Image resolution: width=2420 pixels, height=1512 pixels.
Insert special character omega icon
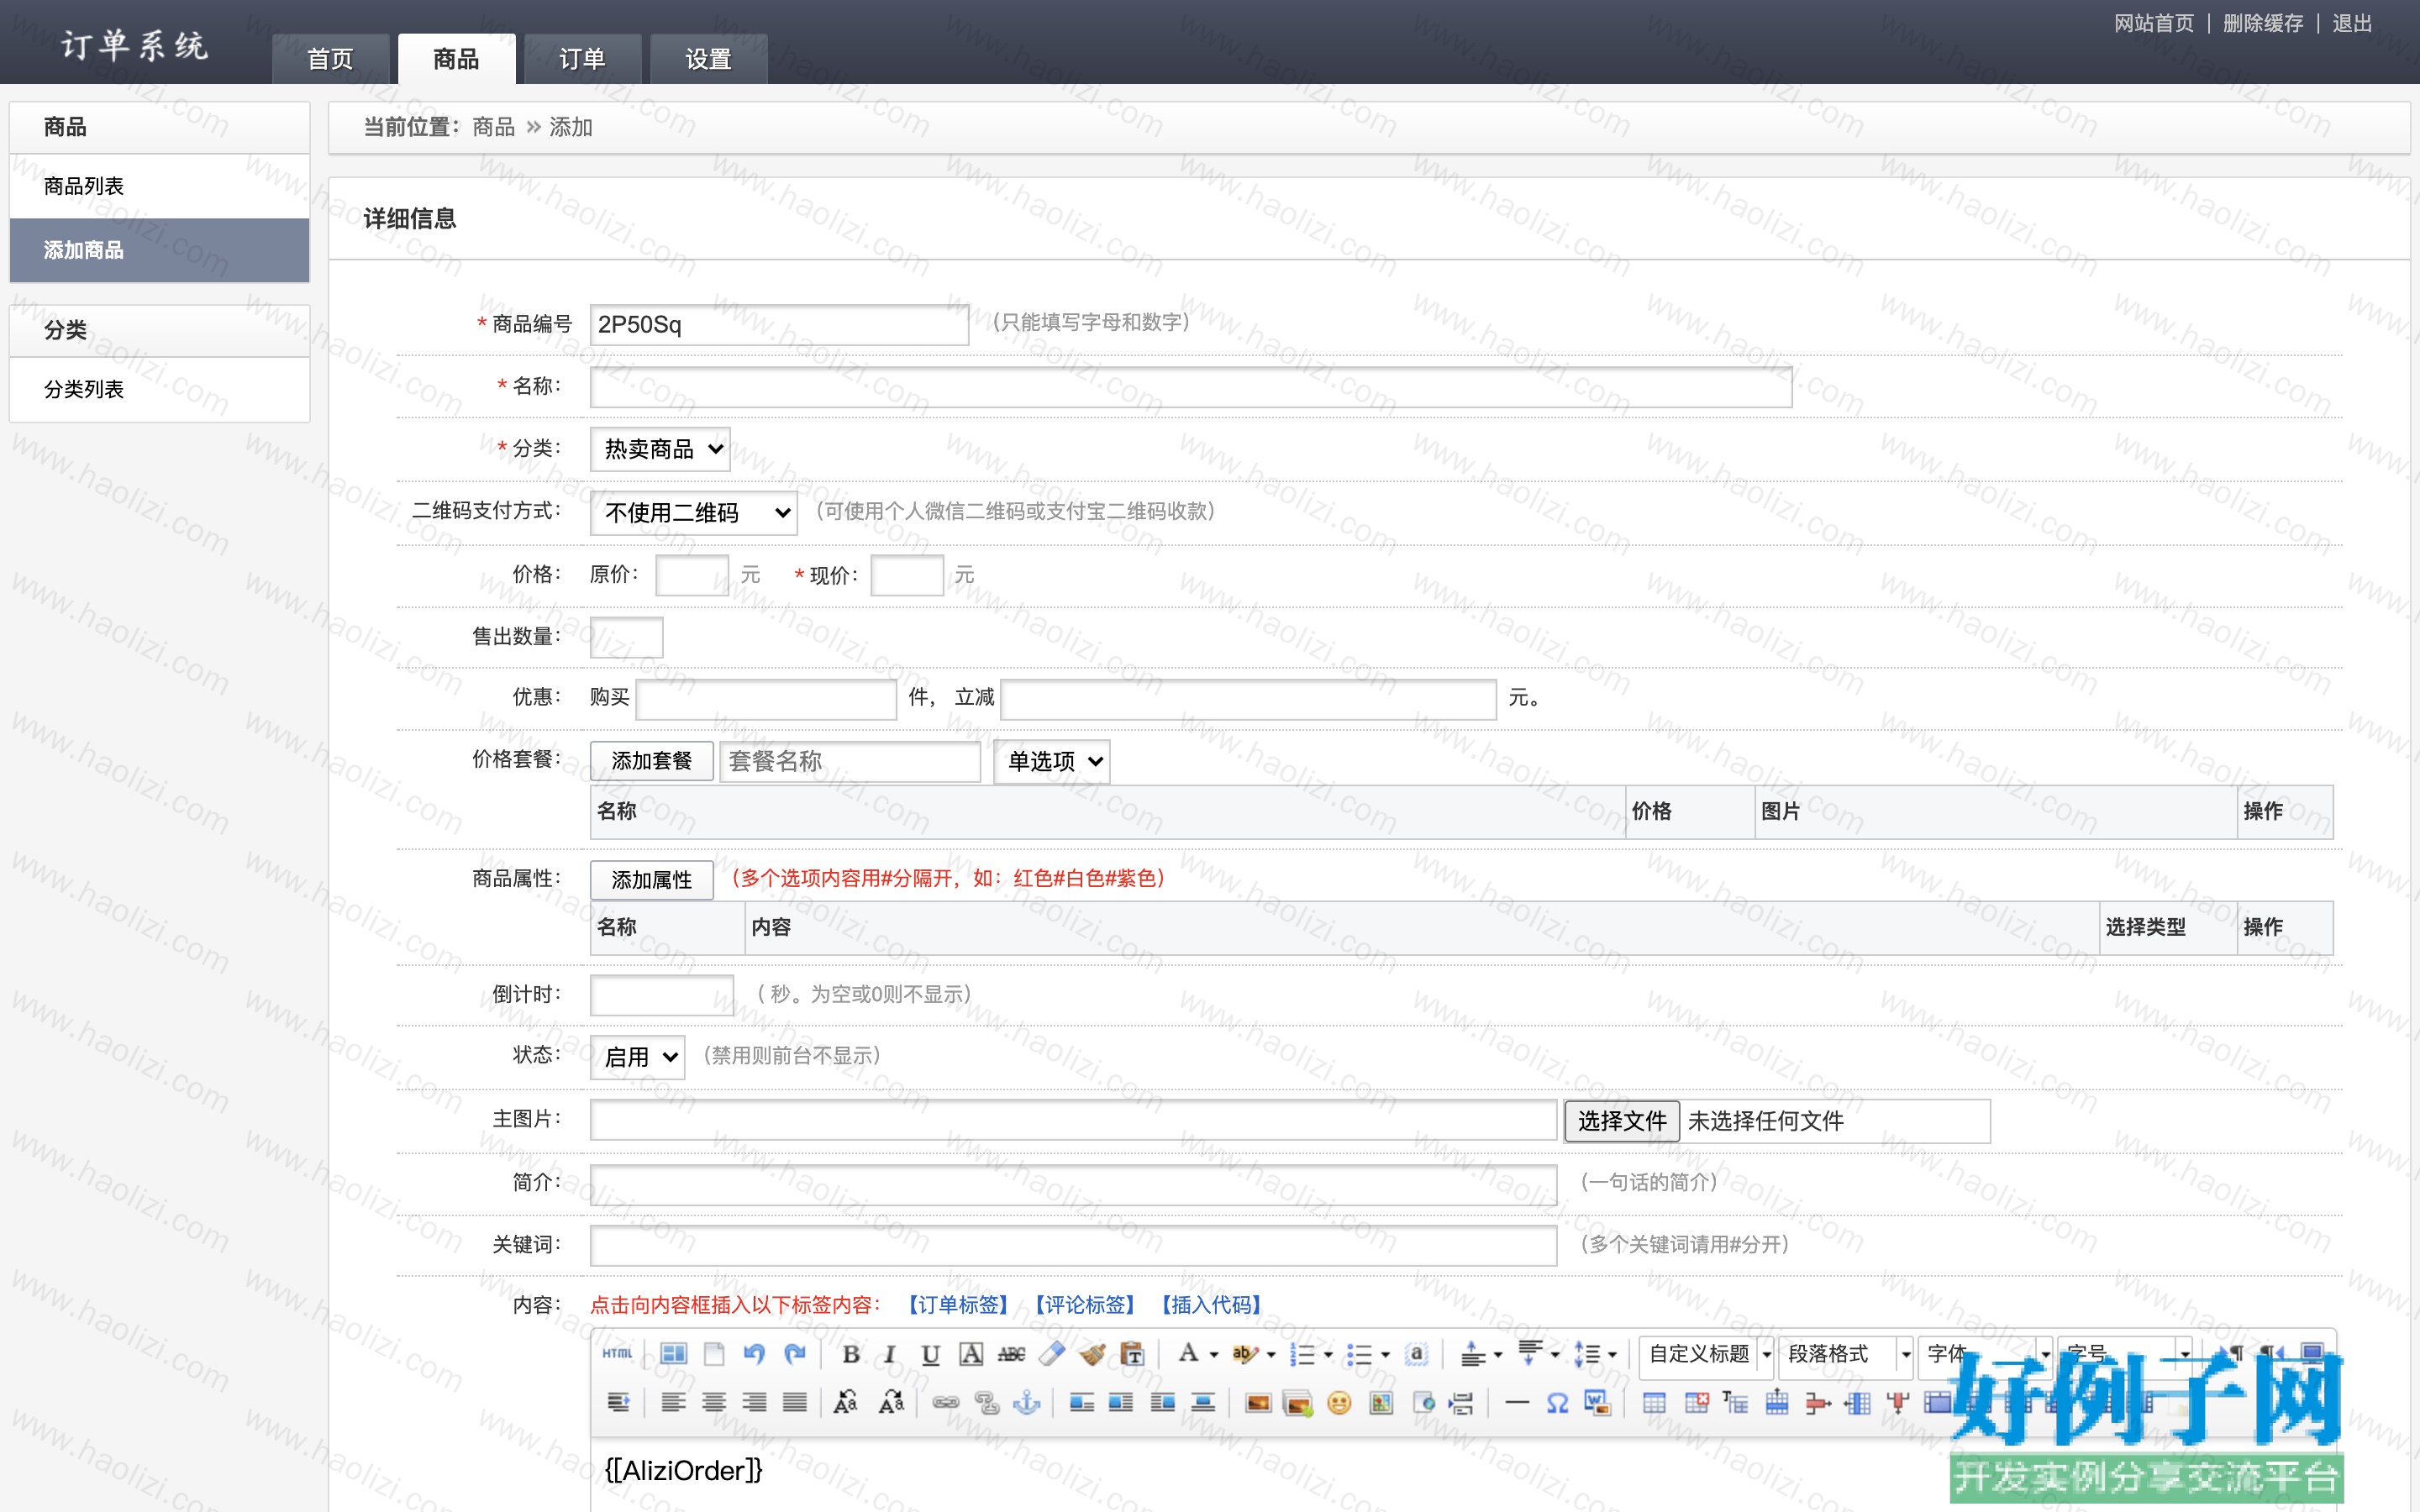(1557, 1403)
